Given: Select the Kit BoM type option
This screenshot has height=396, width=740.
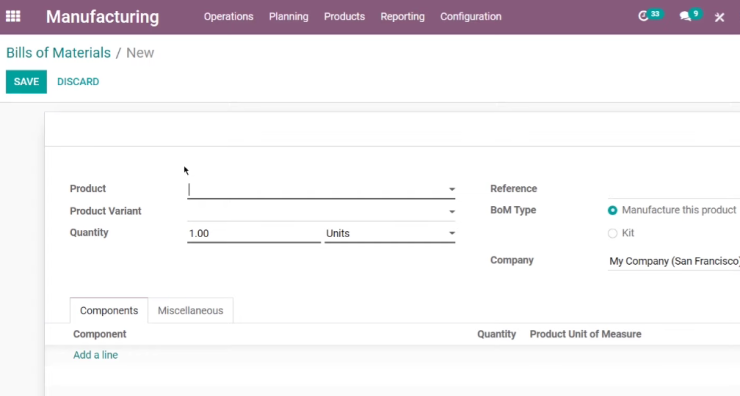Looking at the screenshot, I should pyautogui.click(x=612, y=233).
